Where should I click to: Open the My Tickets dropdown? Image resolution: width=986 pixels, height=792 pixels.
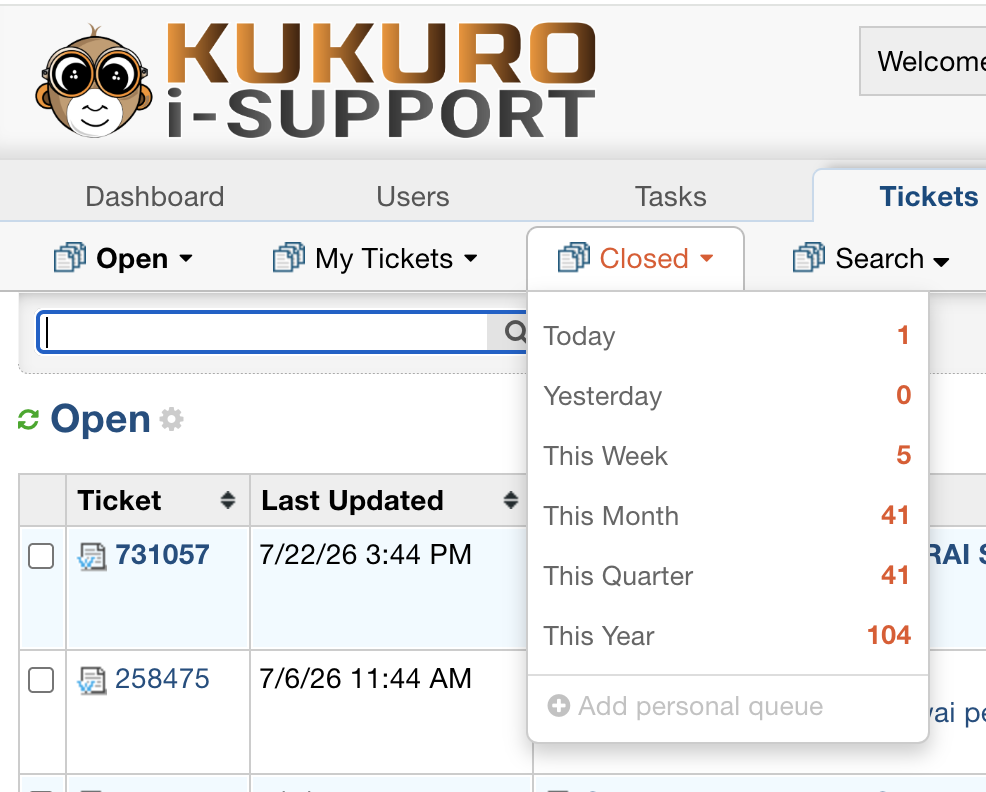375,259
